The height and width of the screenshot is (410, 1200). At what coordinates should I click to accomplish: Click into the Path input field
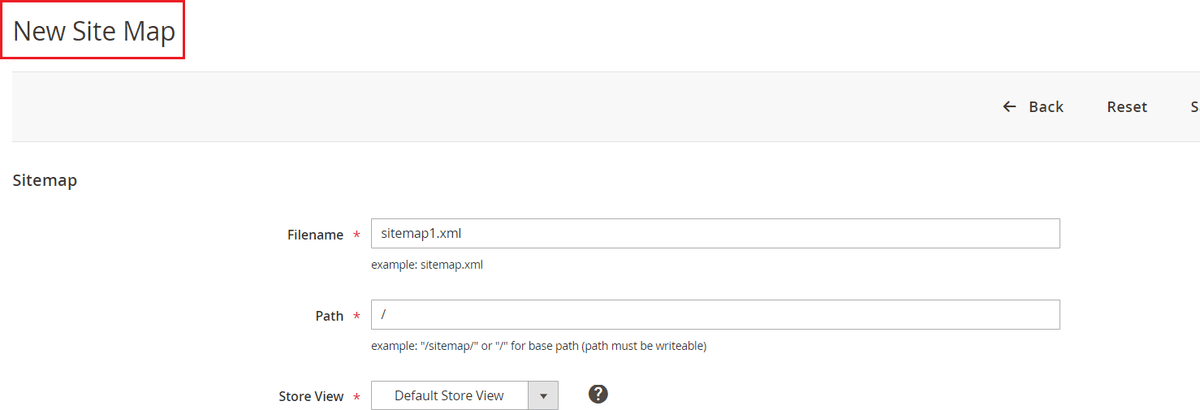point(714,314)
